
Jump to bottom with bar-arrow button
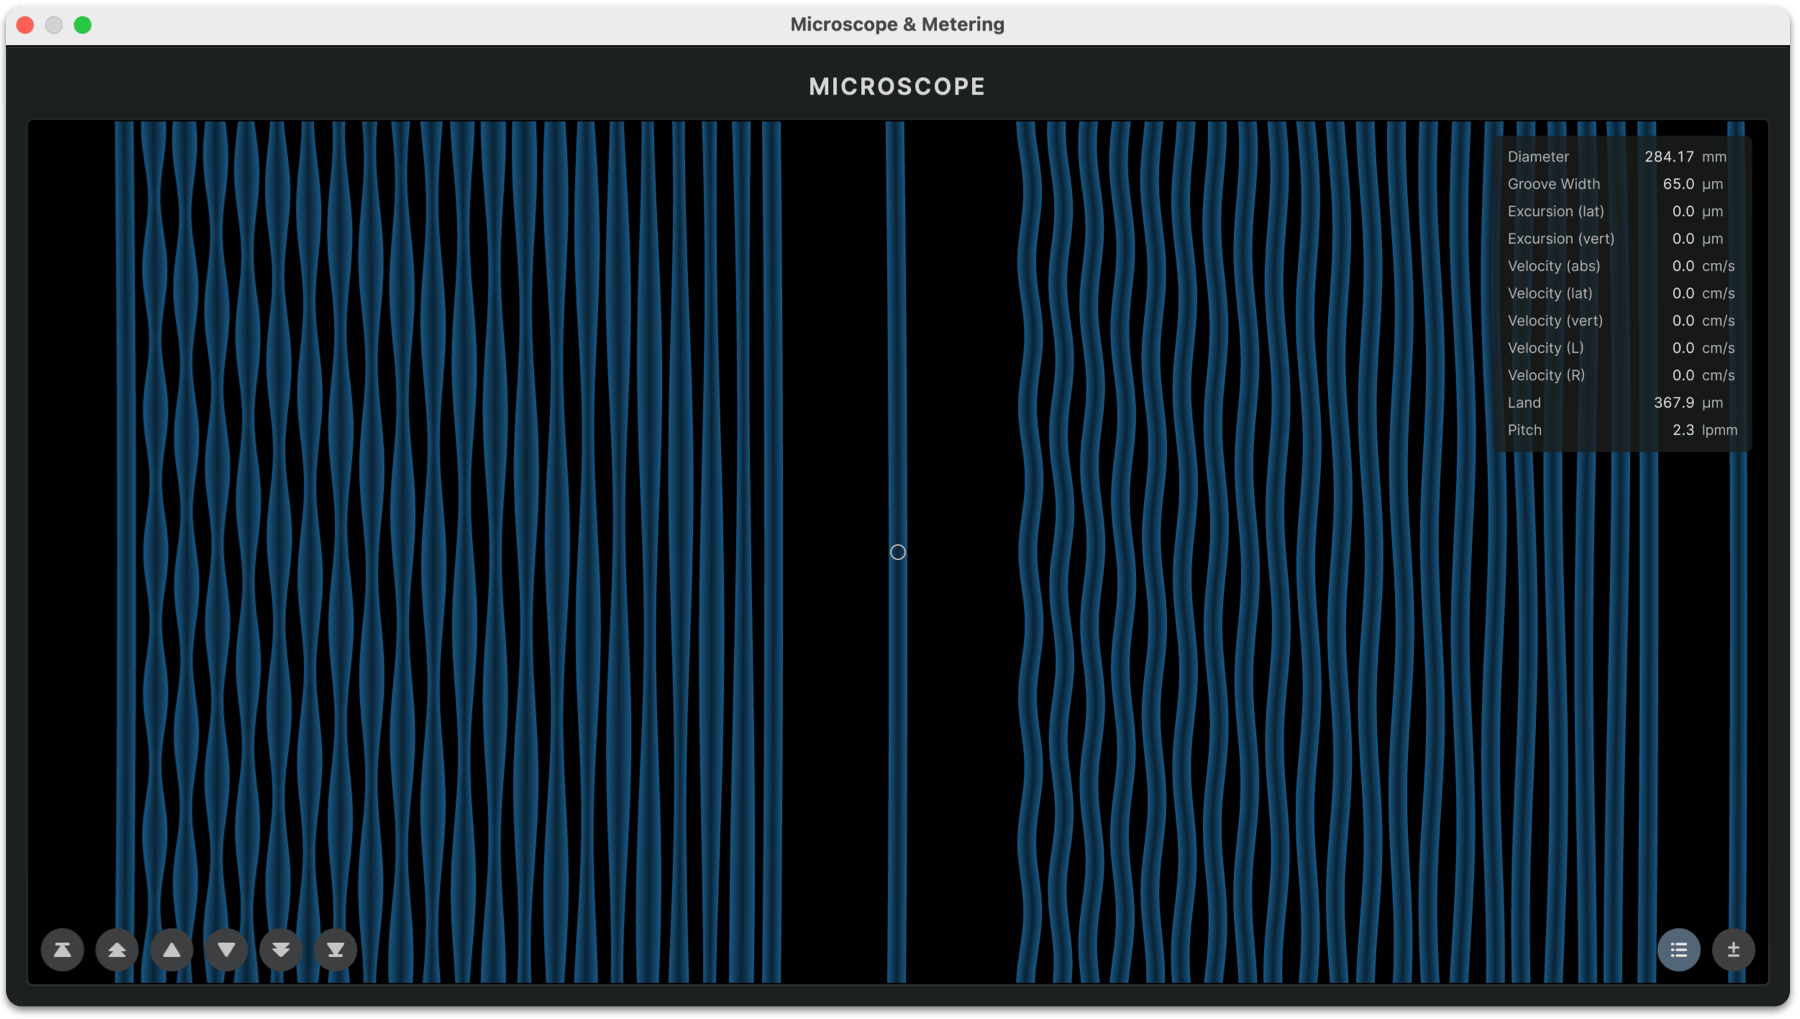click(x=336, y=950)
